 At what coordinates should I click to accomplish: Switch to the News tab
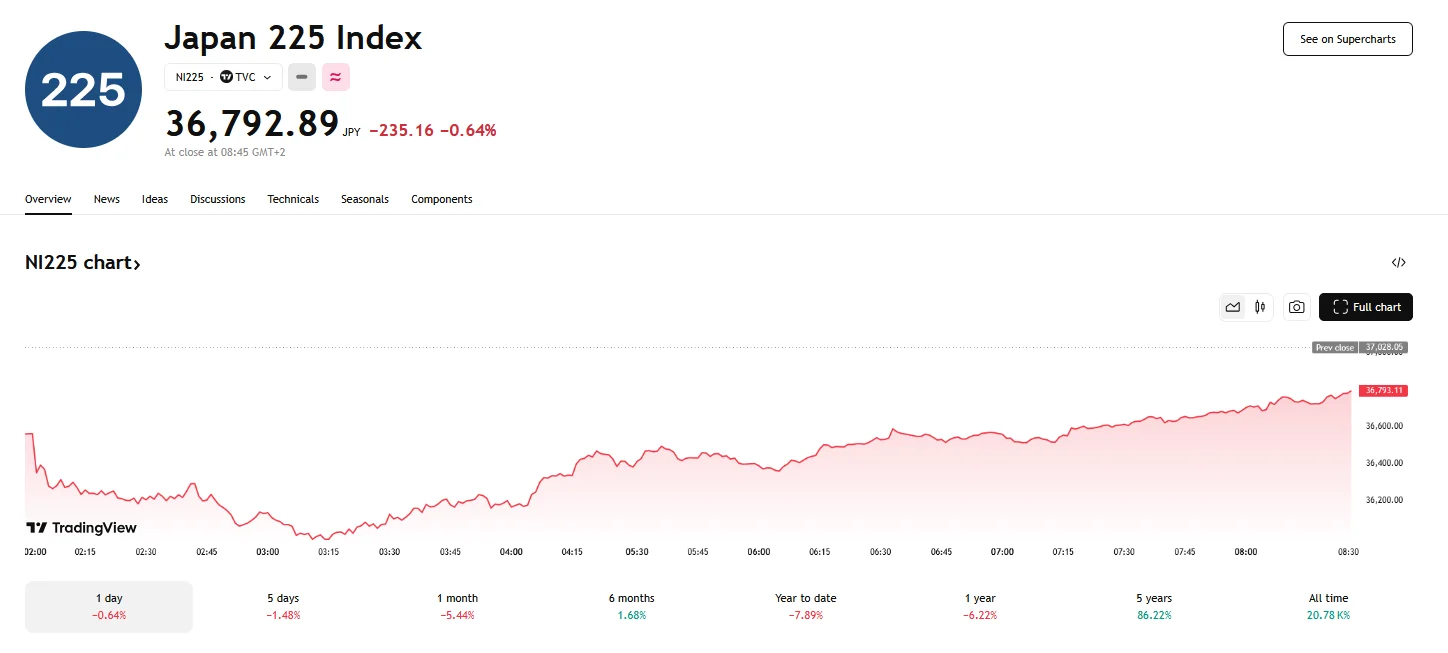pos(106,199)
